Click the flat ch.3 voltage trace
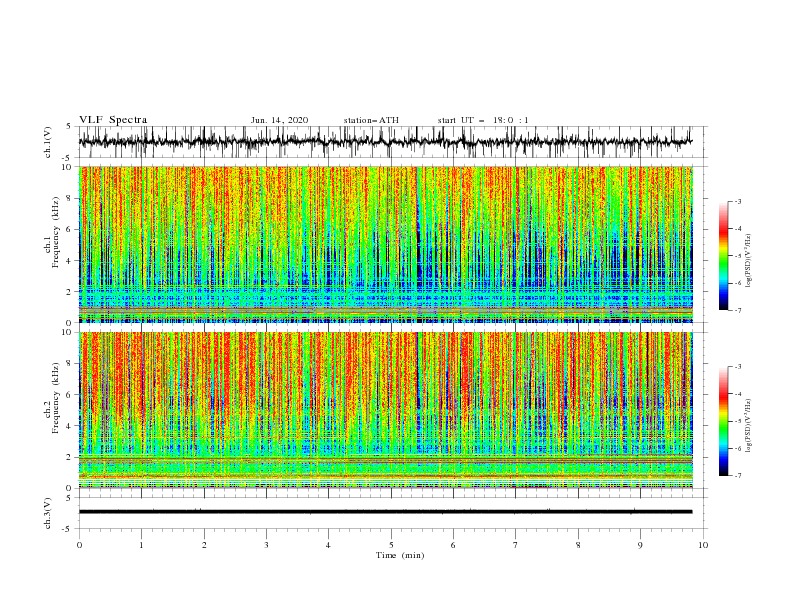792x612 pixels. pos(385,512)
